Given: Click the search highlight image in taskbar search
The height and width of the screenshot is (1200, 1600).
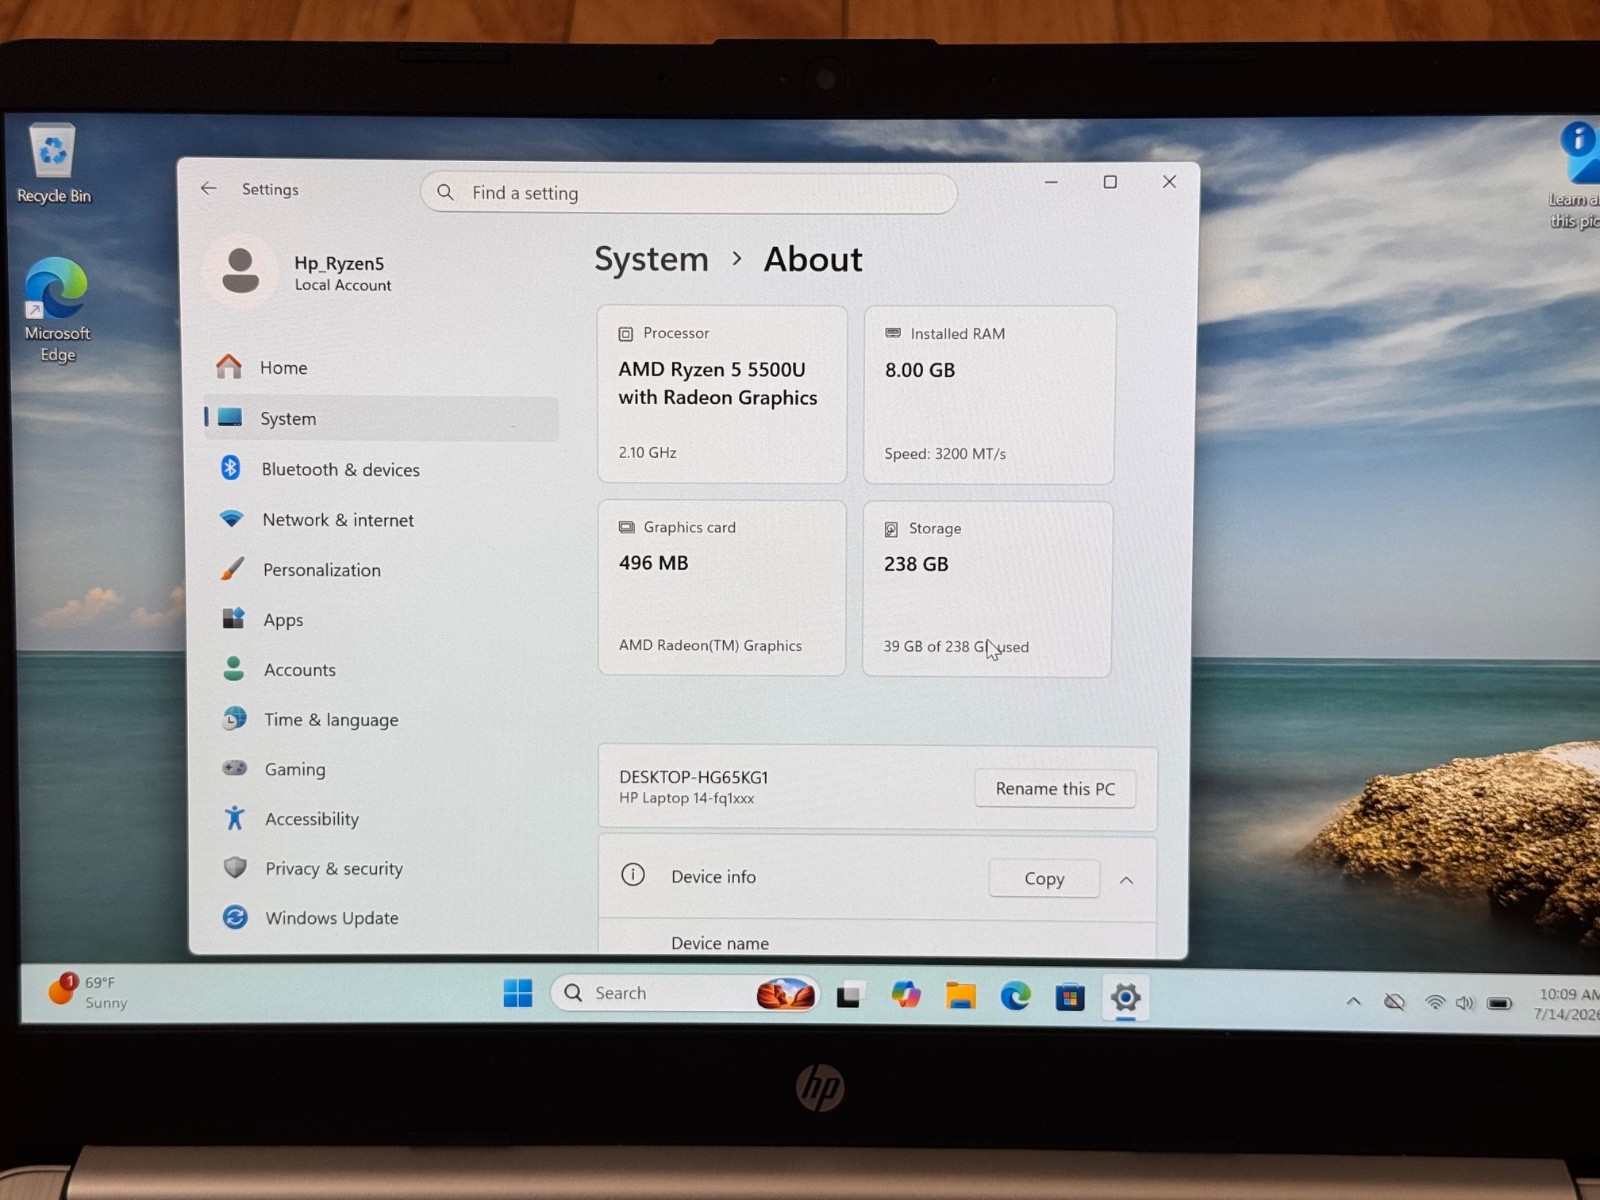Looking at the screenshot, I should click(785, 994).
